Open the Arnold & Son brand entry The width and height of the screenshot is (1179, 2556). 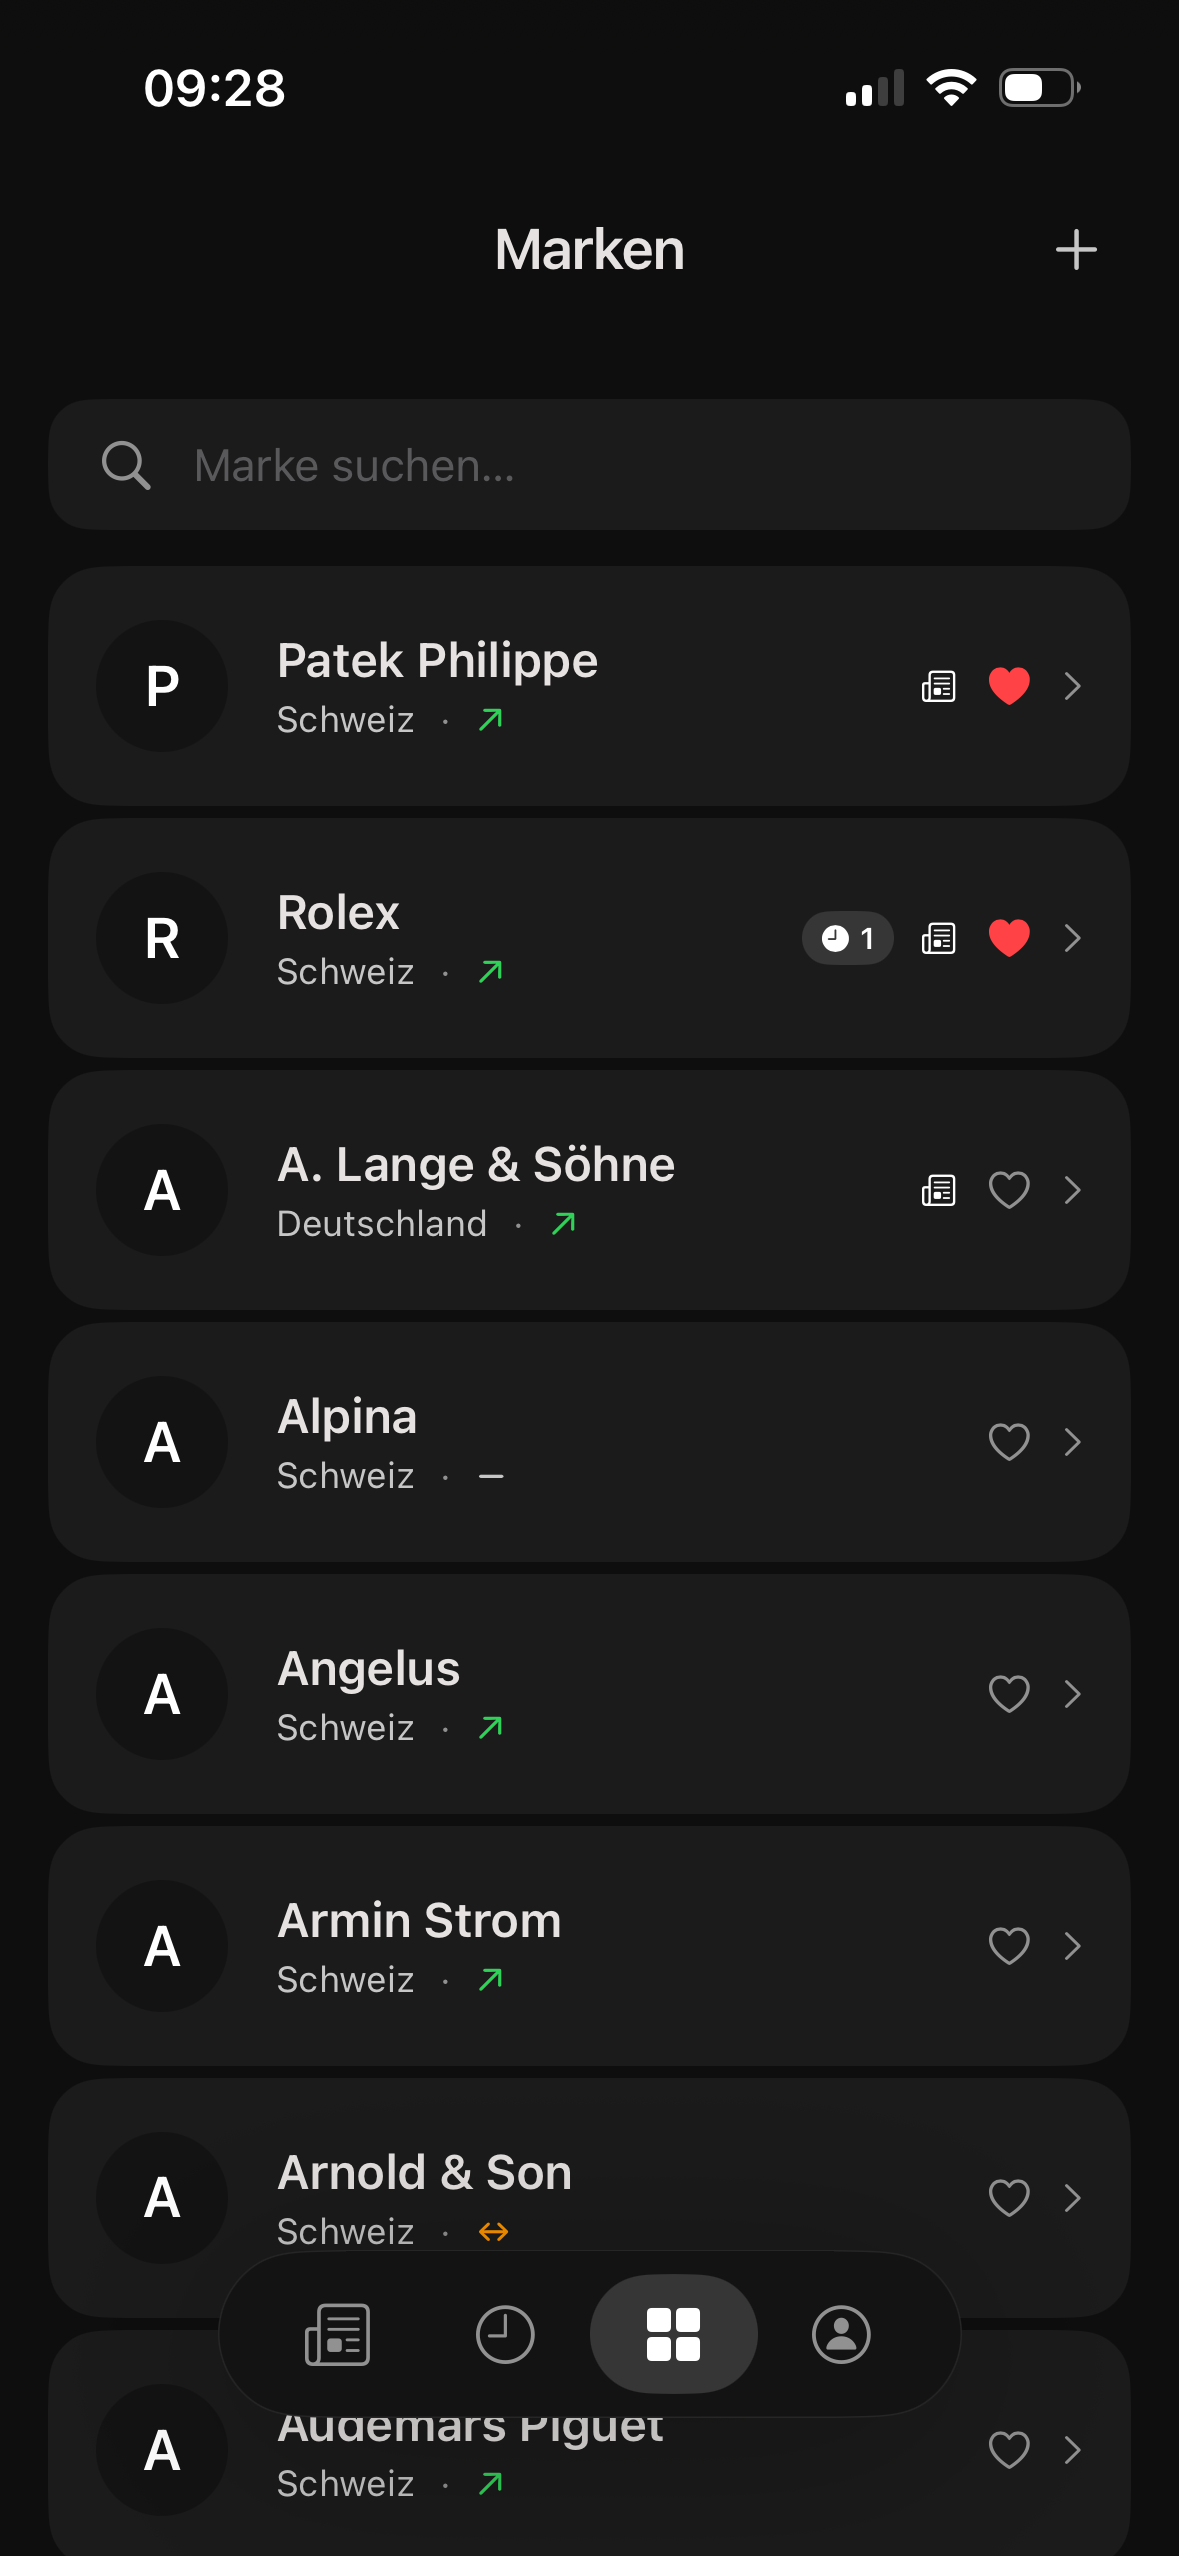click(425, 2173)
